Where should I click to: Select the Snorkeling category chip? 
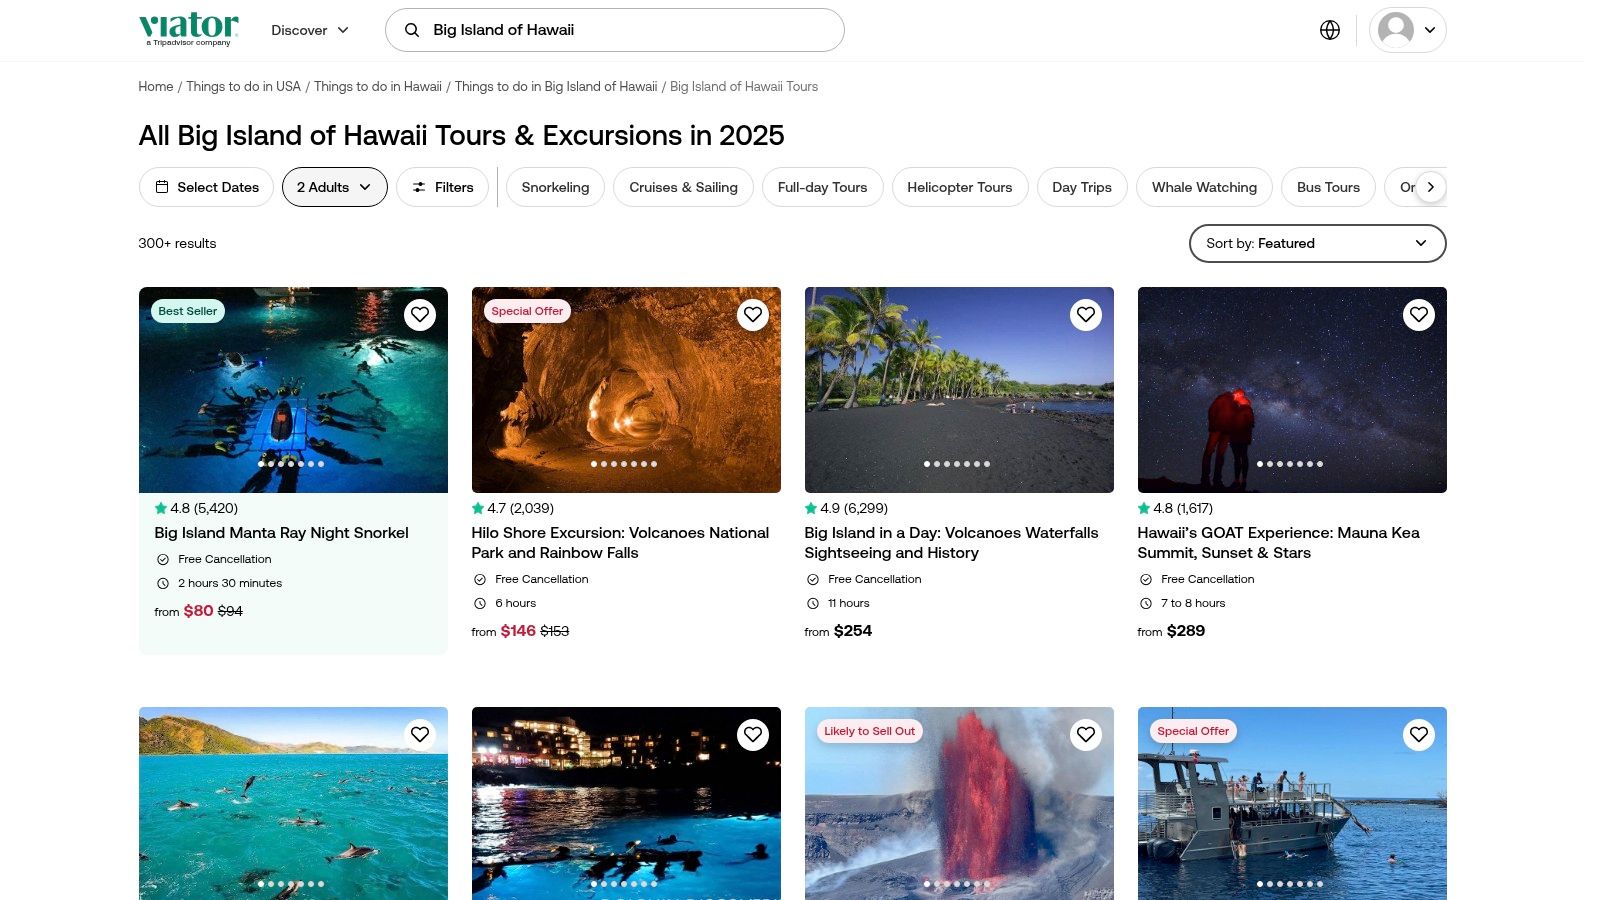[x=555, y=187]
